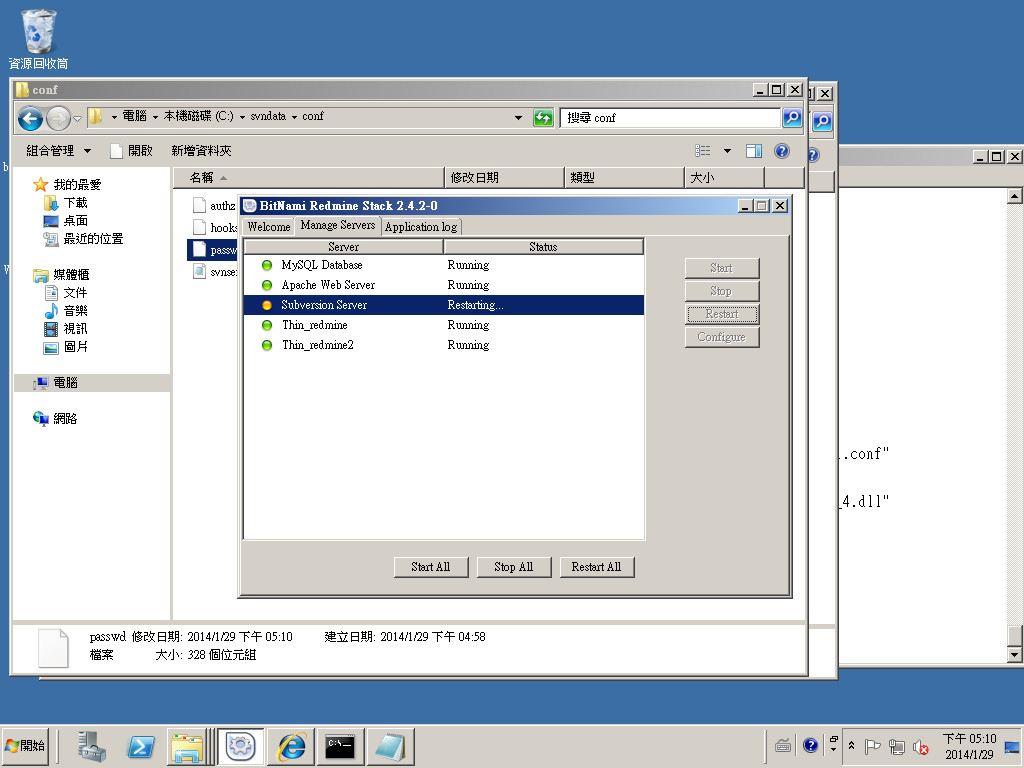Click the Explorer back navigation arrow
The image size is (1024, 768).
(x=30, y=118)
